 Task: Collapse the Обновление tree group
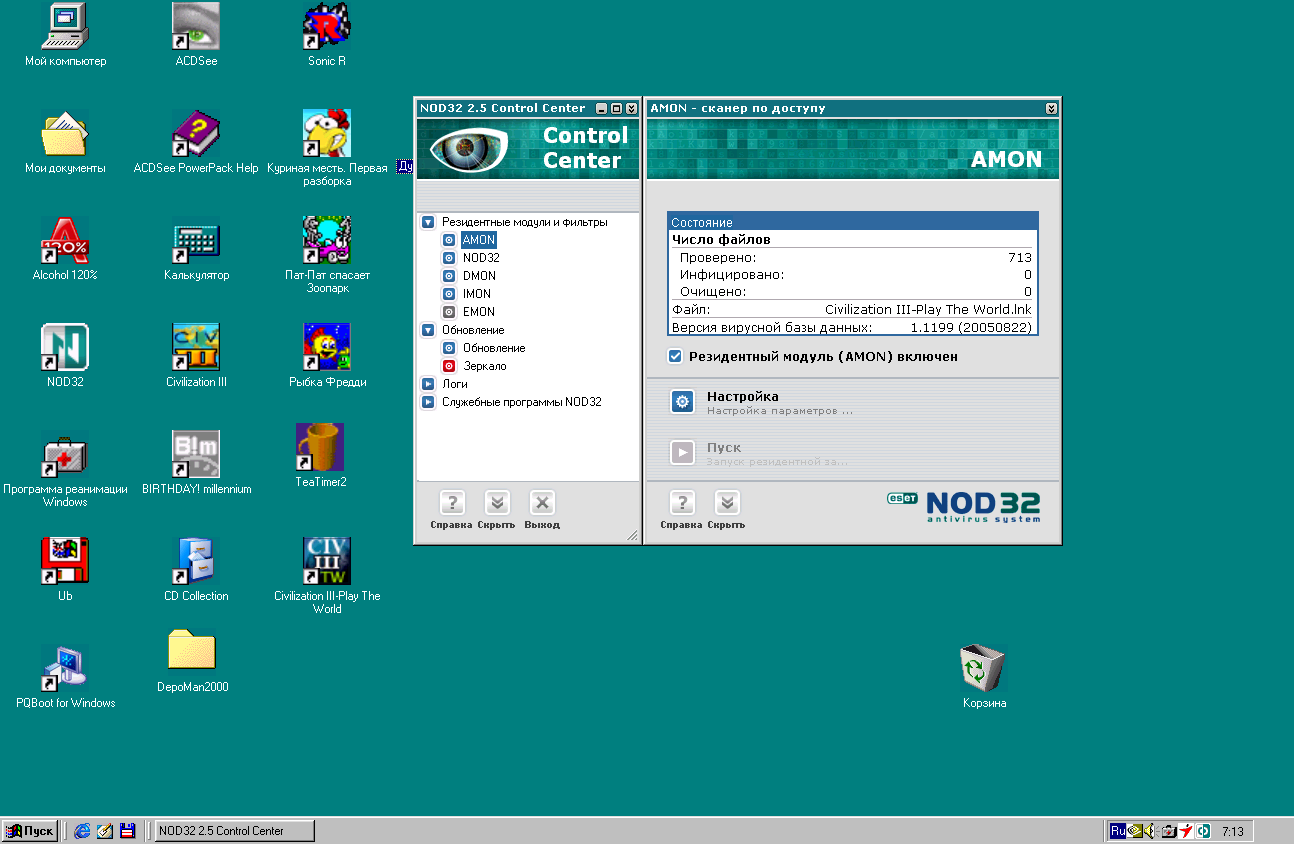point(428,330)
